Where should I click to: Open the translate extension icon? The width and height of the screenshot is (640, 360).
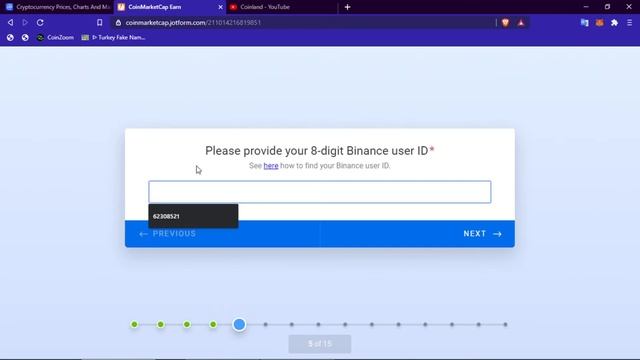click(x=584, y=23)
